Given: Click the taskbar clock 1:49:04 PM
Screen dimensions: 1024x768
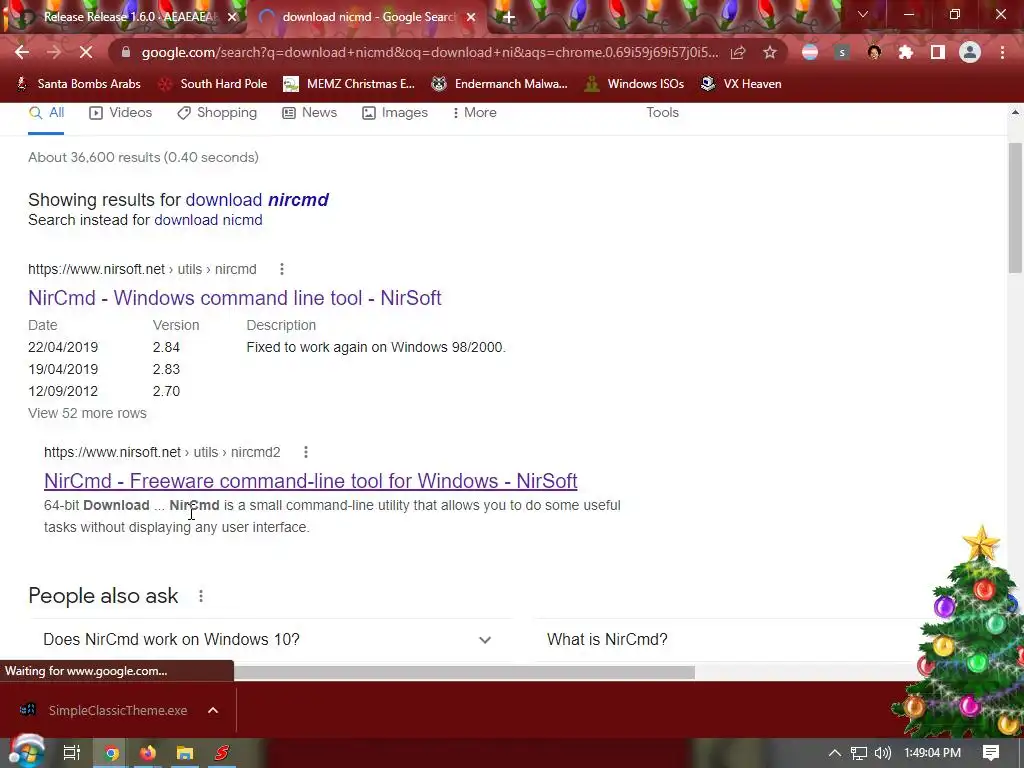Looking at the screenshot, I should 933,753.
